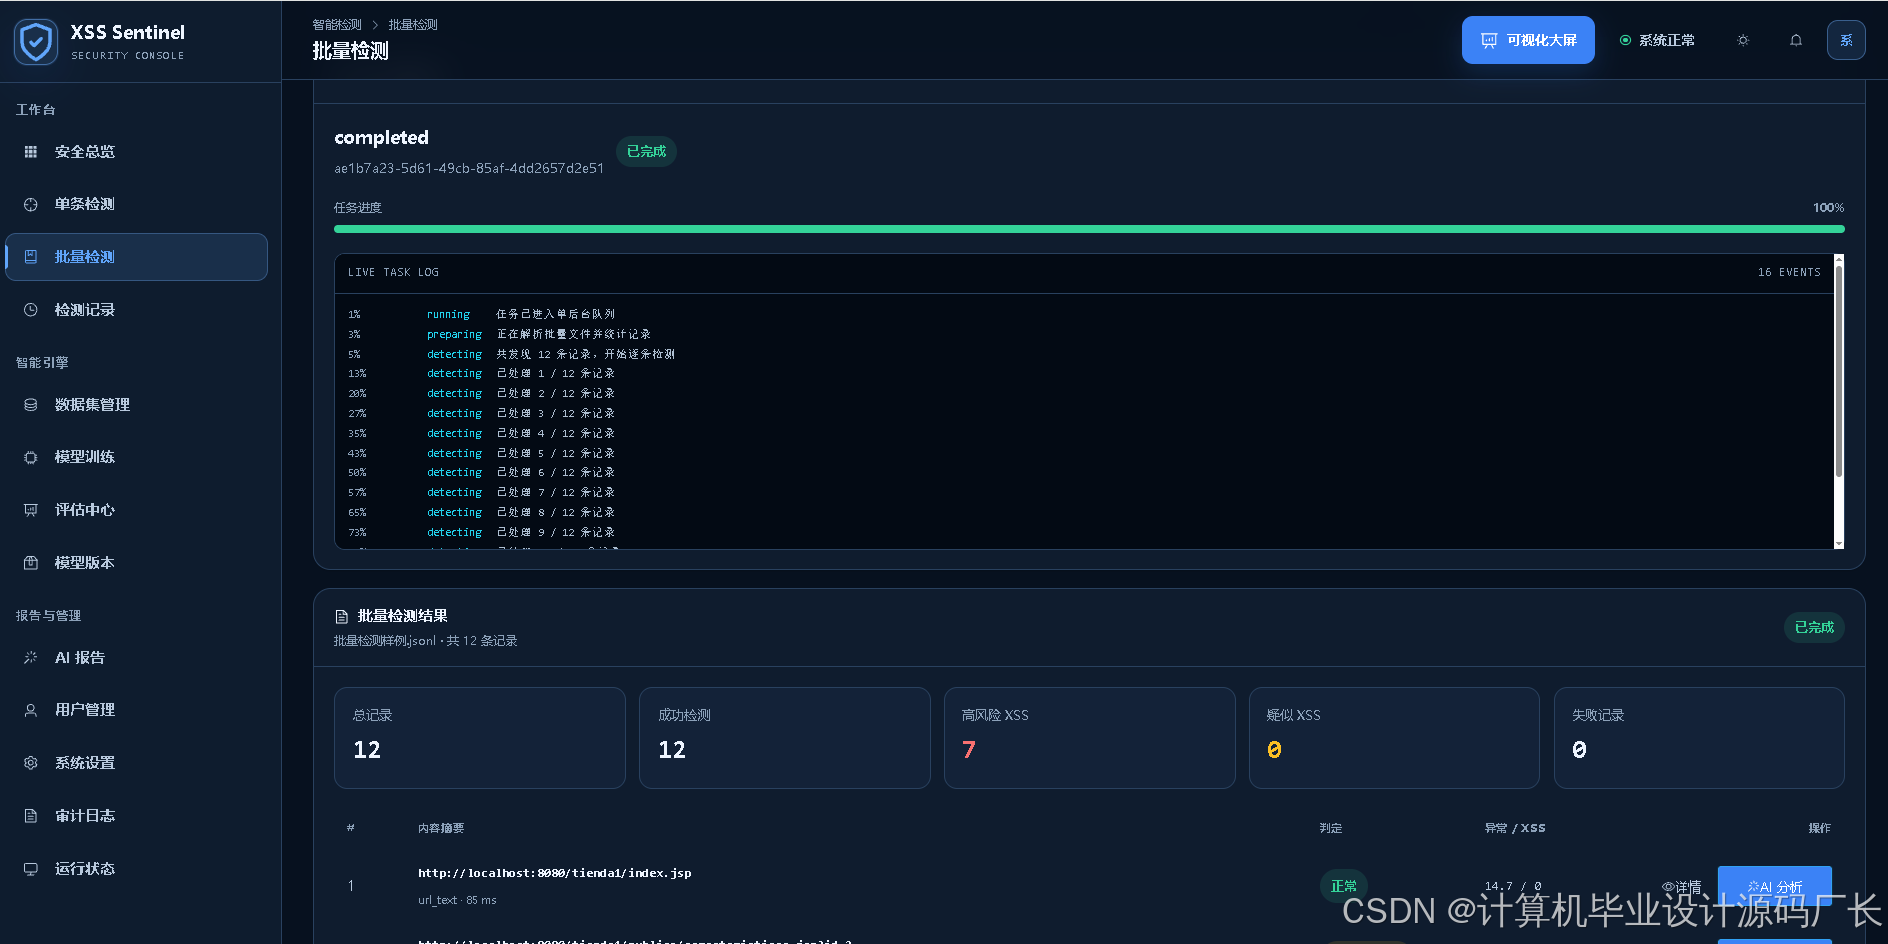Viewport: 1888px width, 944px height.
Task: Click the 成功检测 12 card
Action: pos(785,738)
